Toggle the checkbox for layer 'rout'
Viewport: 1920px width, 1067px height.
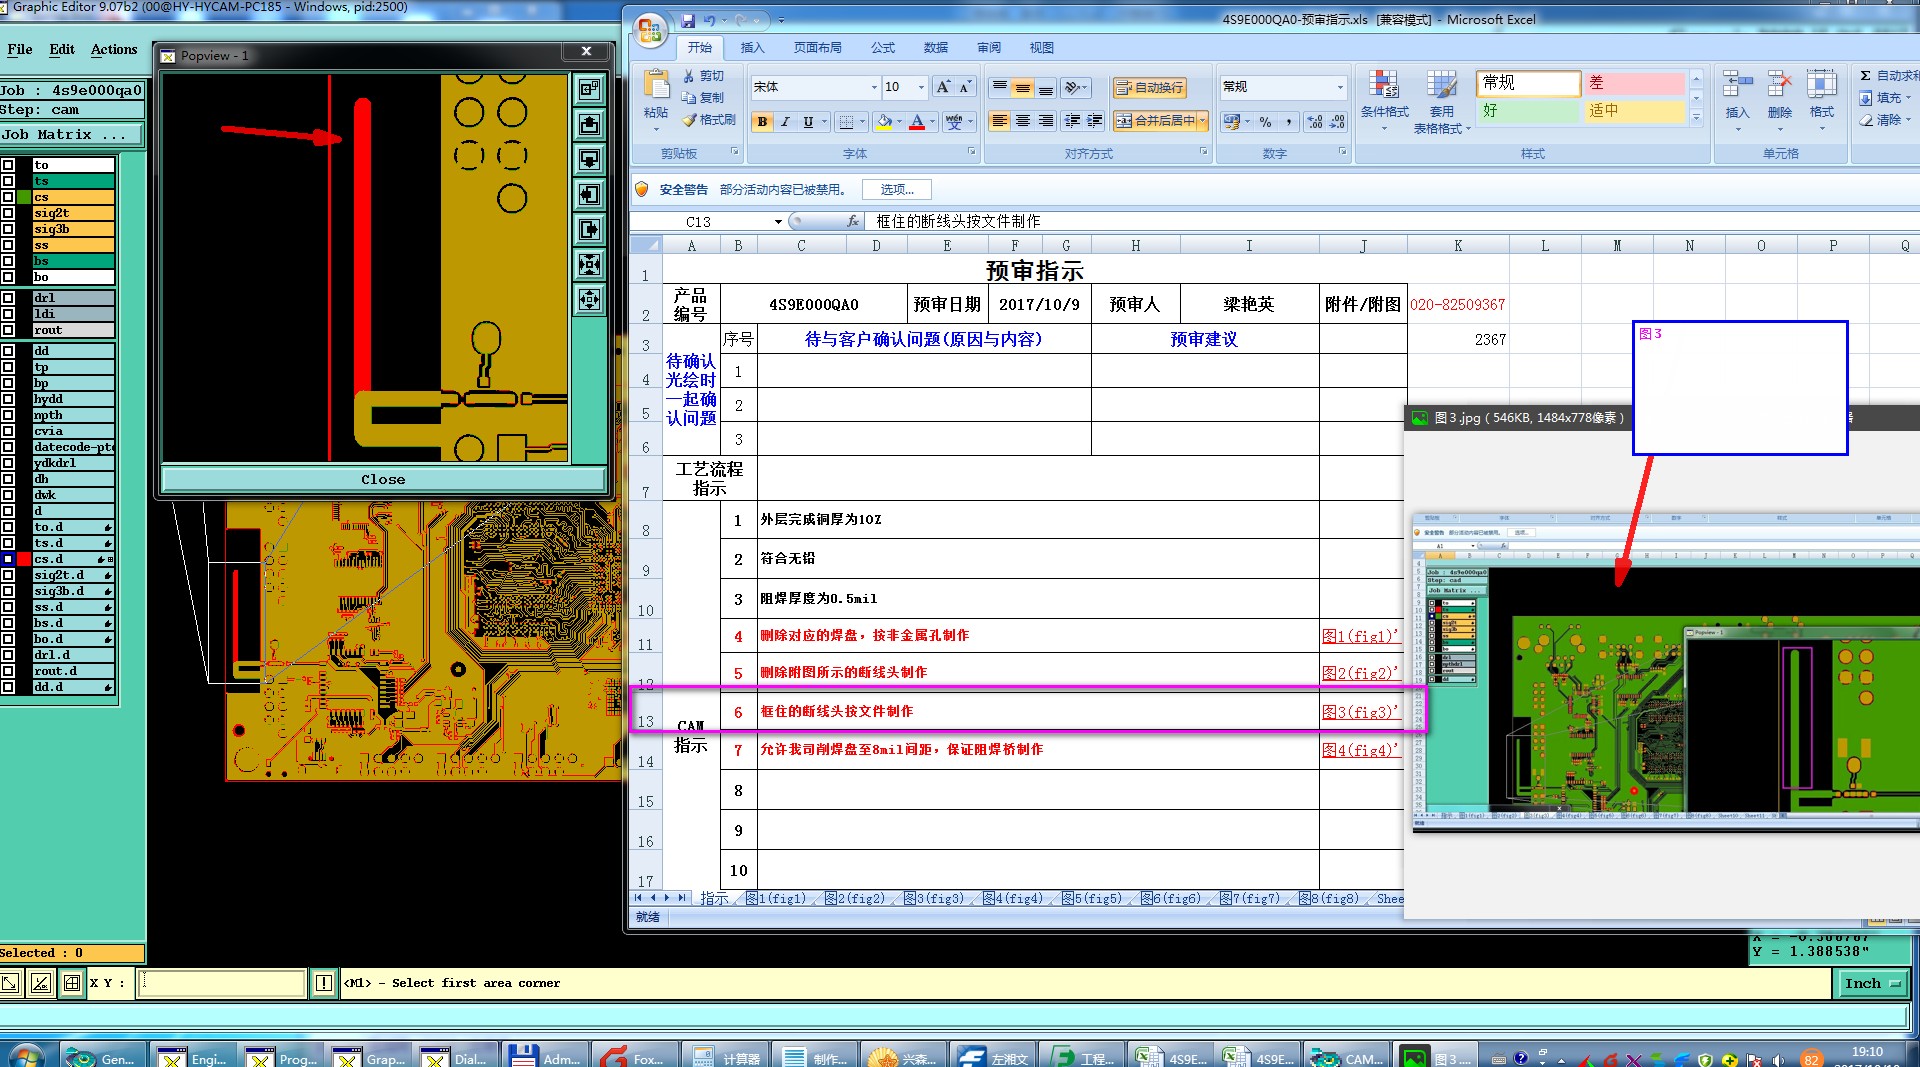(8, 330)
